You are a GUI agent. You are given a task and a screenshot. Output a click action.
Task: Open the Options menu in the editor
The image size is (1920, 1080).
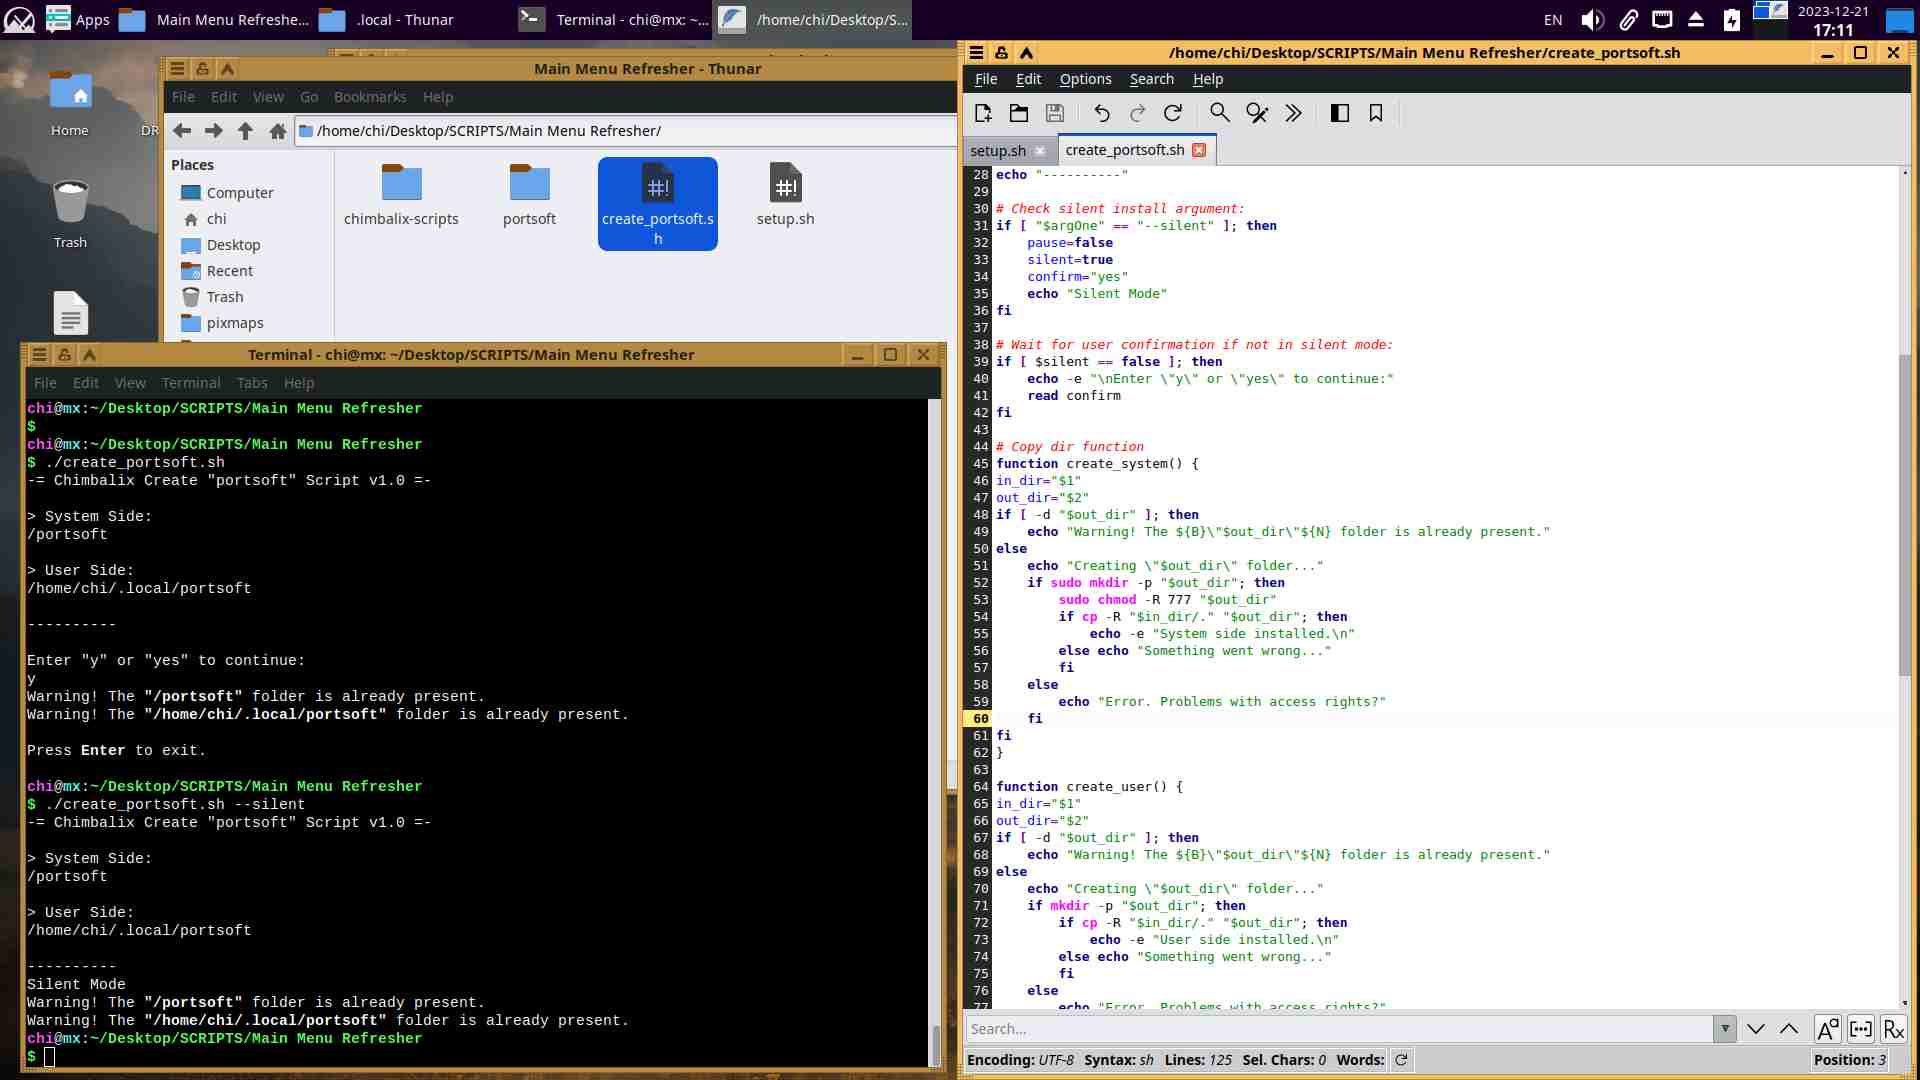1085,79
